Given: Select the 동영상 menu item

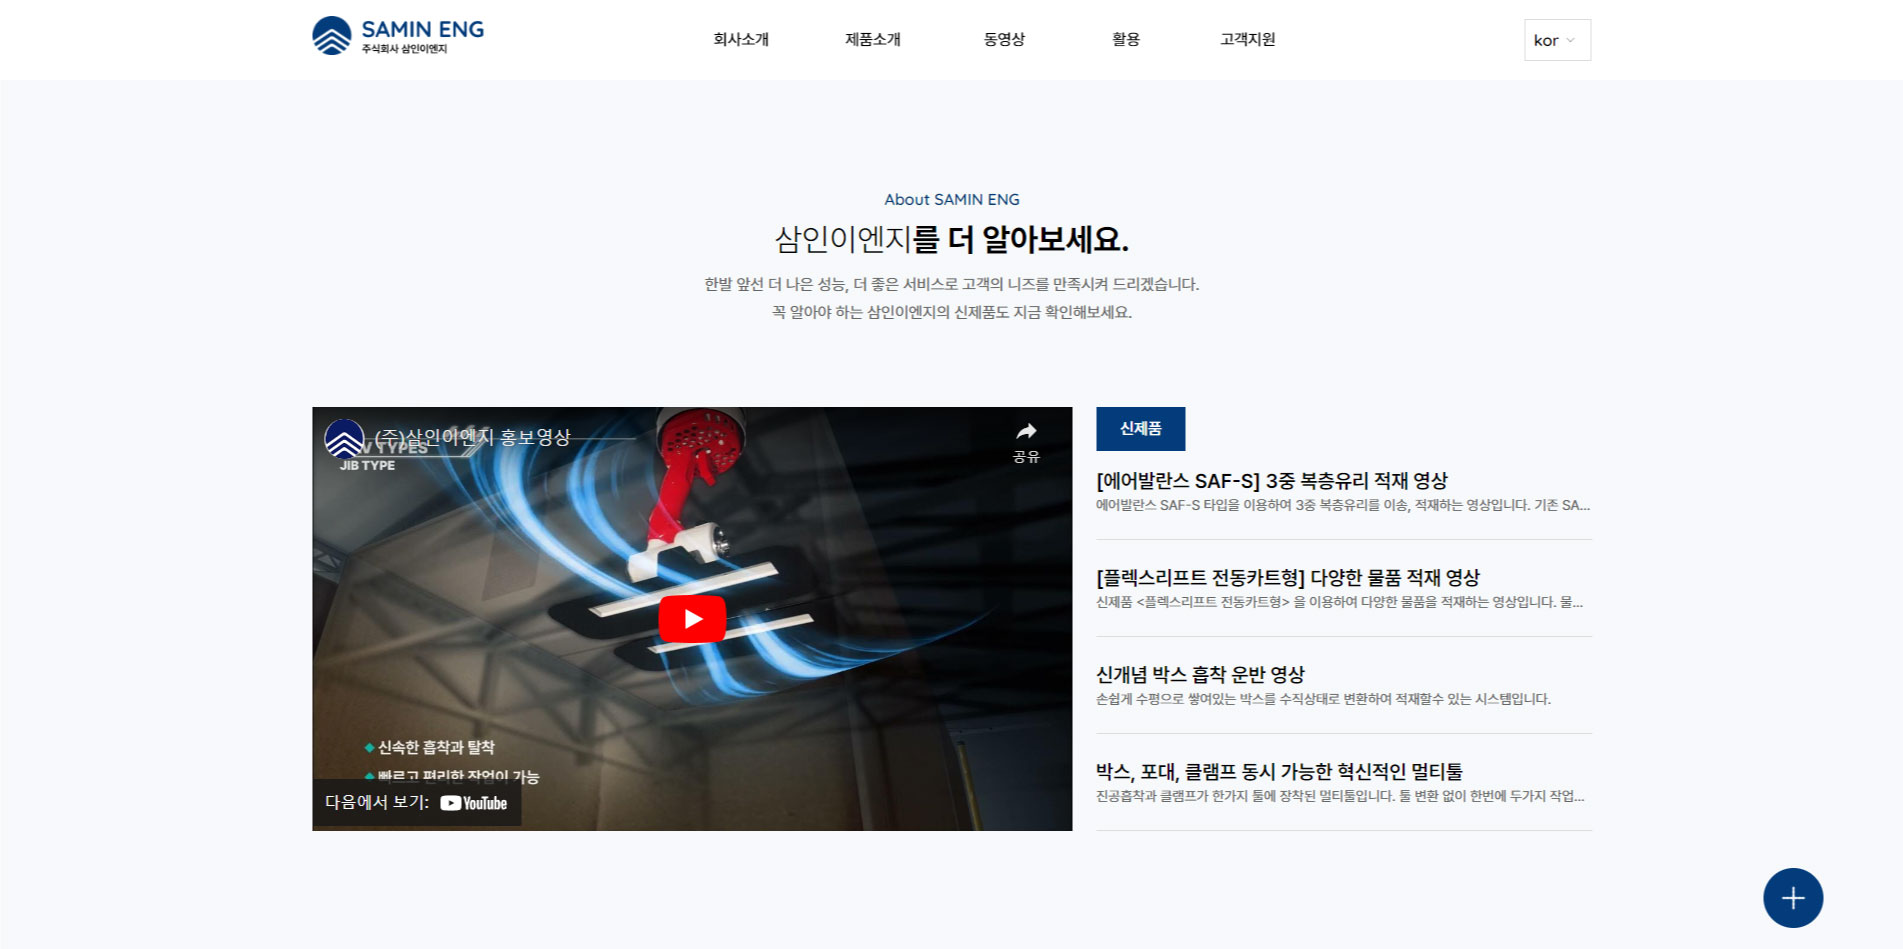Looking at the screenshot, I should click(1004, 40).
